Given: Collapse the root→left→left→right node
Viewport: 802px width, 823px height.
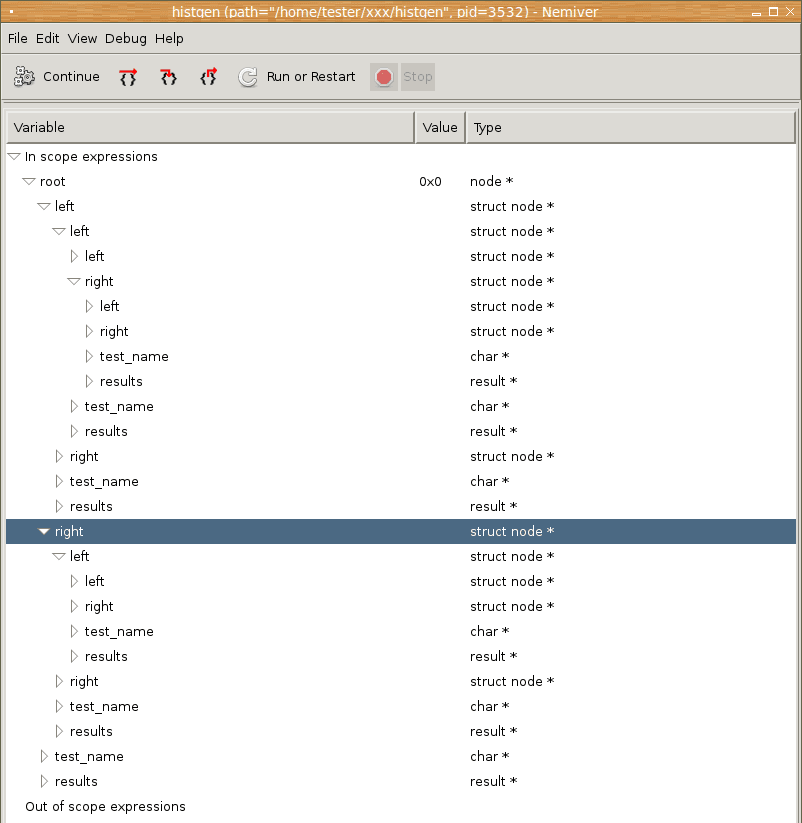Looking at the screenshot, I should (x=74, y=281).
